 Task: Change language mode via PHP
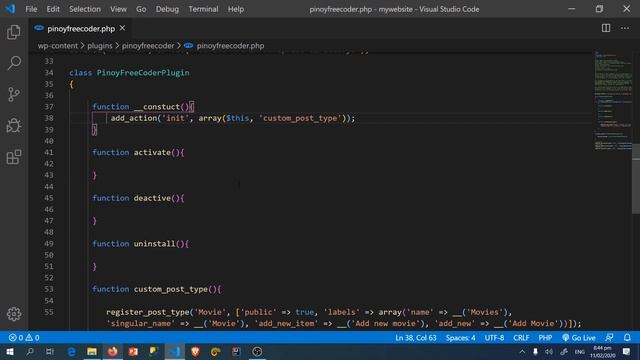pos(545,338)
